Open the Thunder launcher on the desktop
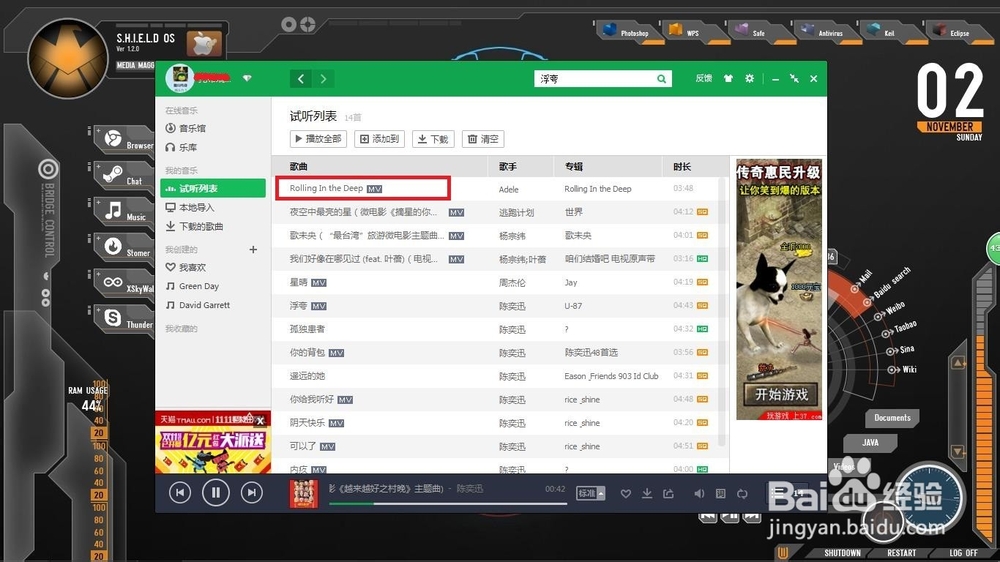Viewport: 1000px width, 562px height. click(x=126, y=319)
